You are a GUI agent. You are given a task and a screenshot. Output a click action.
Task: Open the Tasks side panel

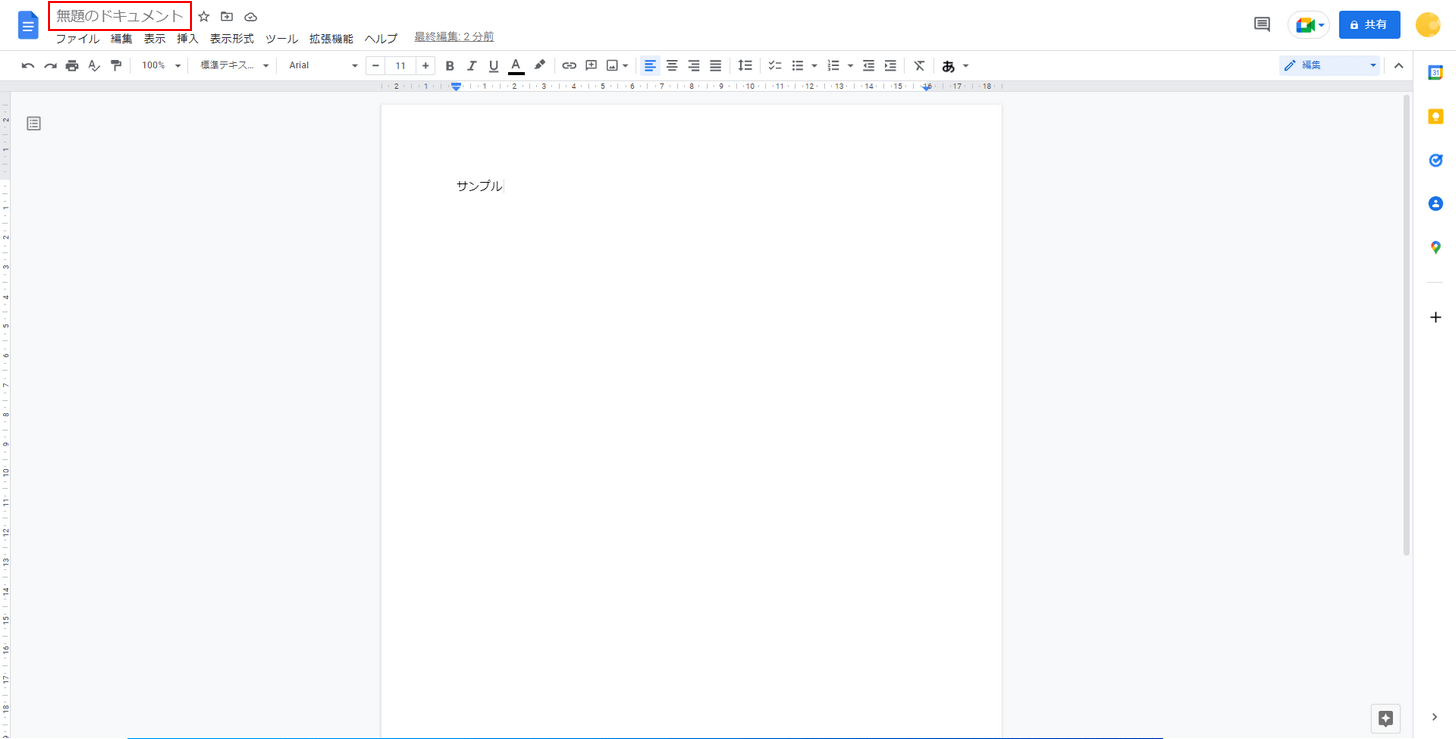1435,160
